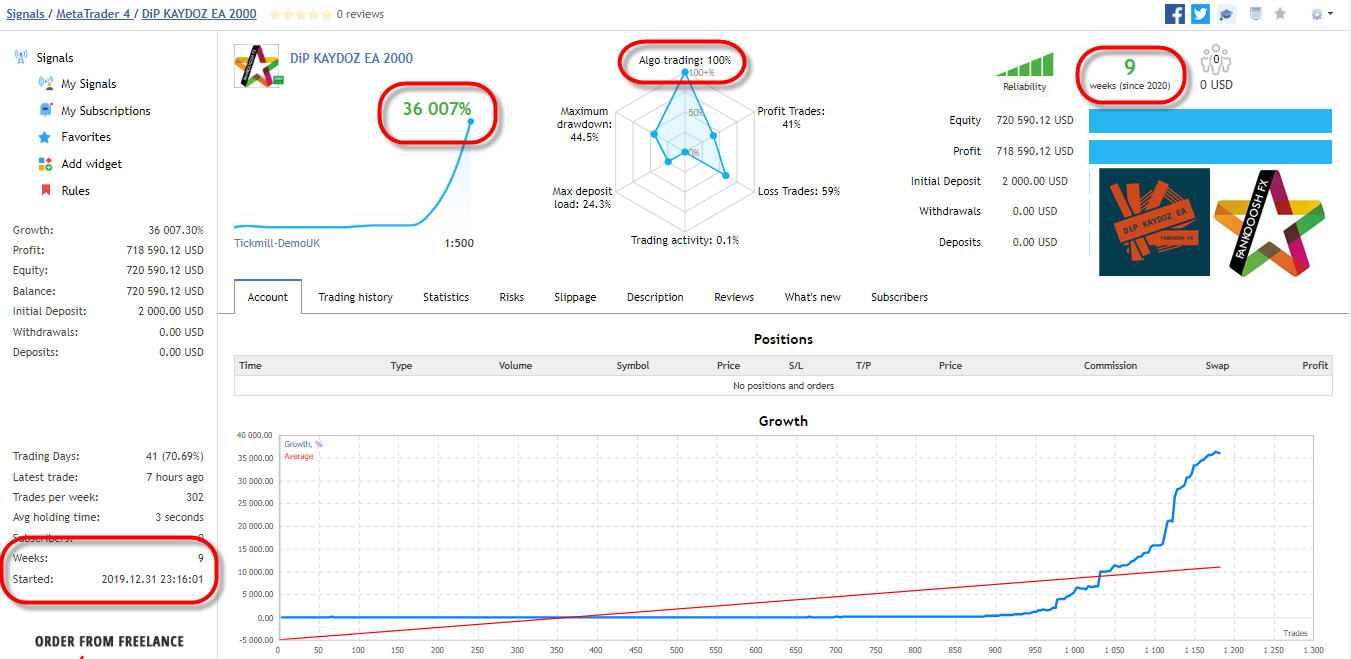
Task: Switch to the Account tab
Action: [268, 297]
